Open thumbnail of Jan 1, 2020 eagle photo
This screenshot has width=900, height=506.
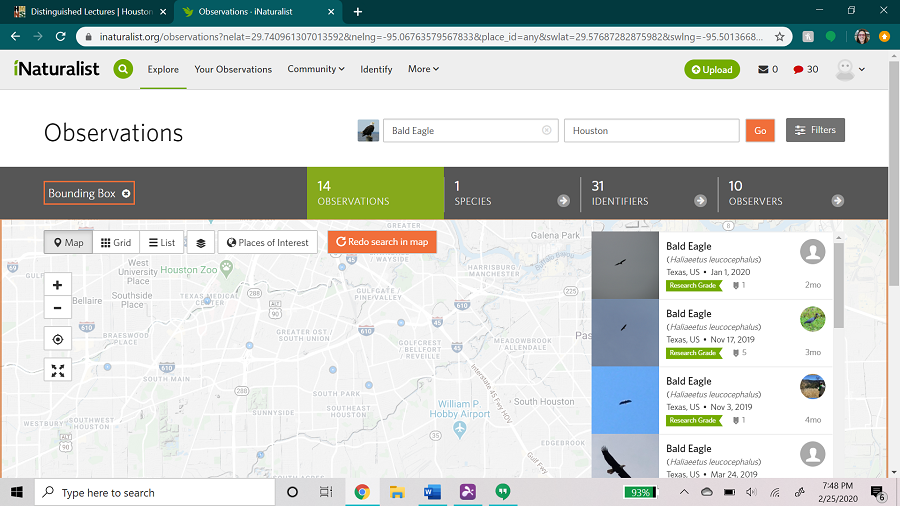tap(625, 266)
